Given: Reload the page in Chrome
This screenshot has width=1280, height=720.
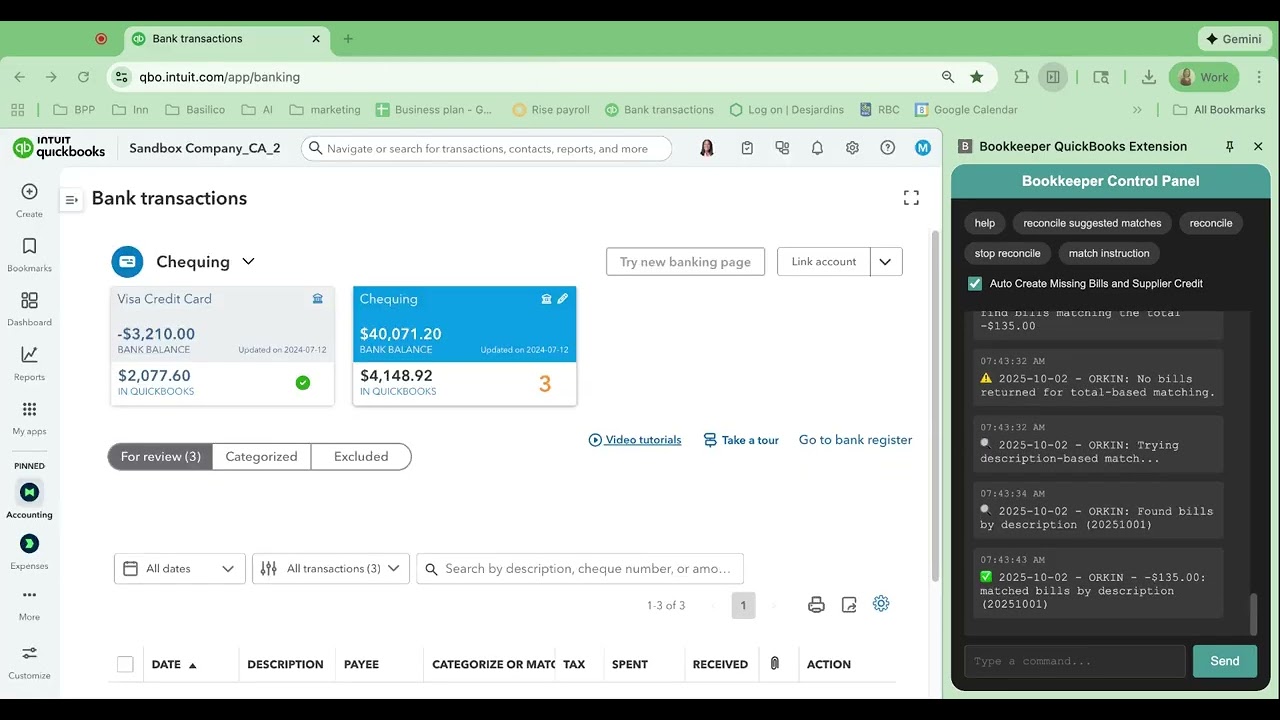Looking at the screenshot, I should point(83,77).
